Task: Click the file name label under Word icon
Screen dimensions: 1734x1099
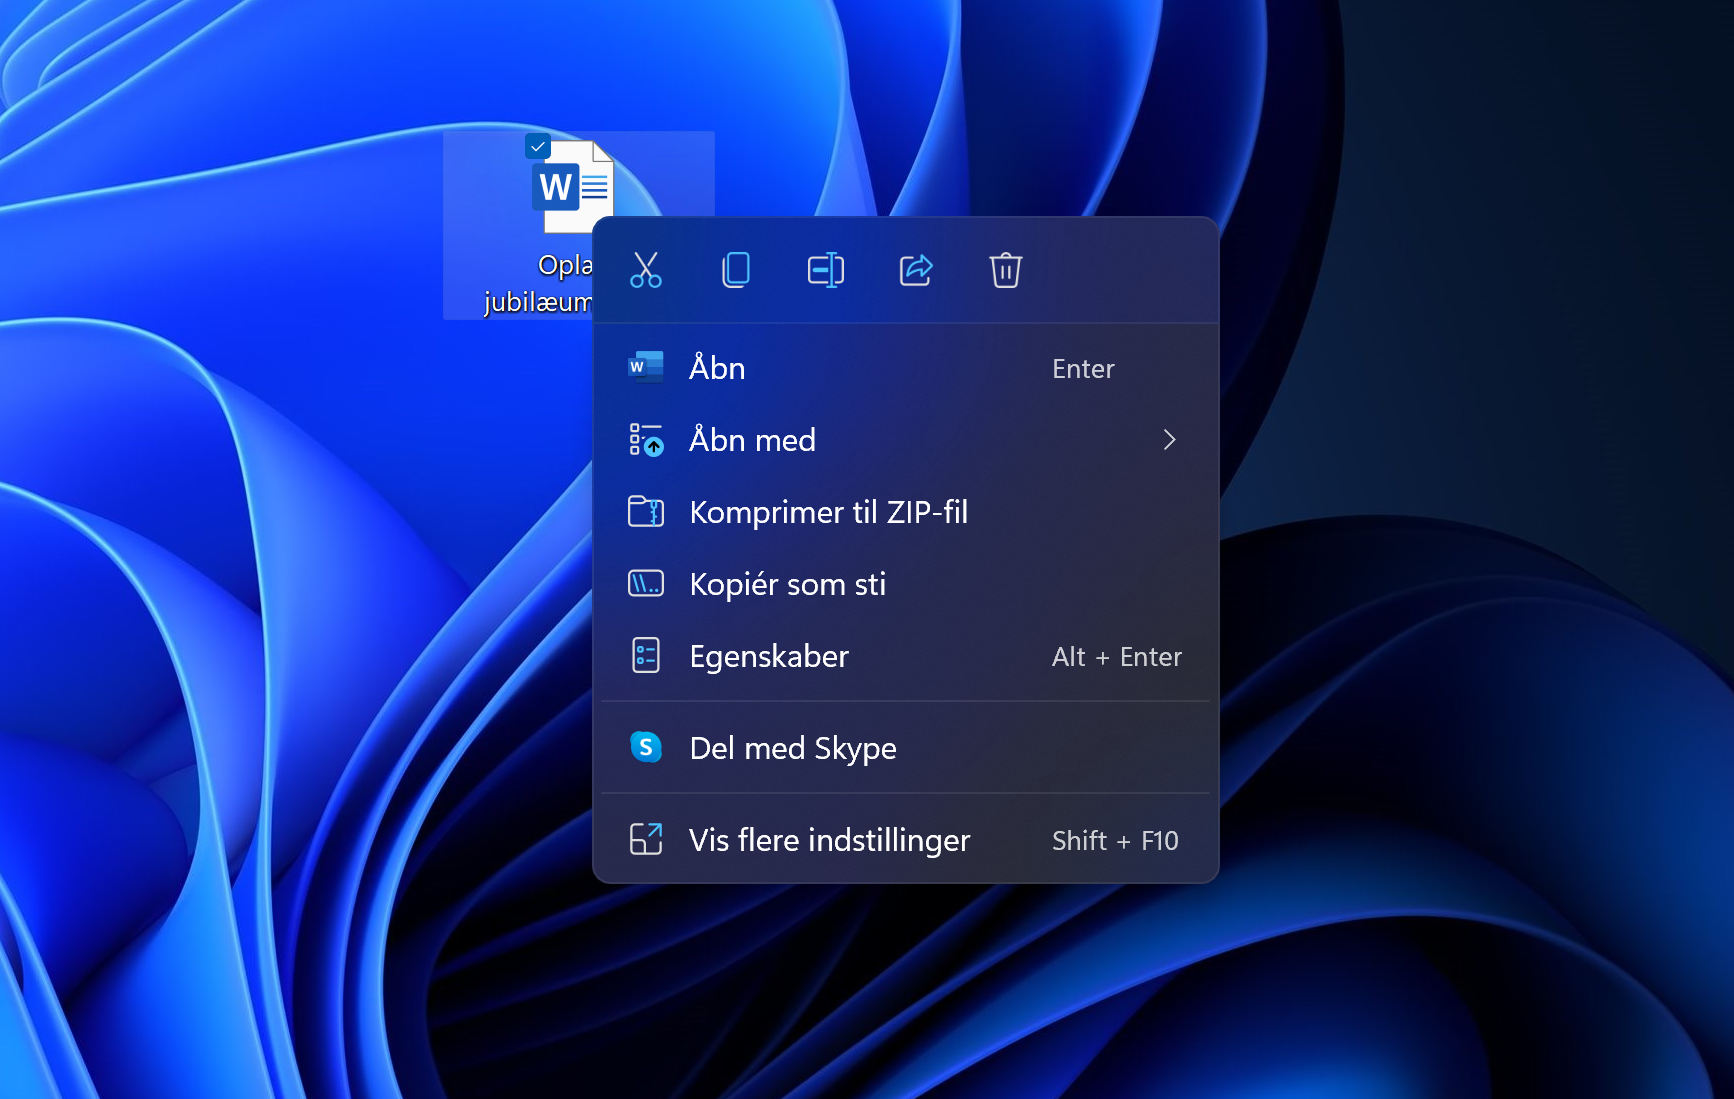Action: tap(538, 284)
